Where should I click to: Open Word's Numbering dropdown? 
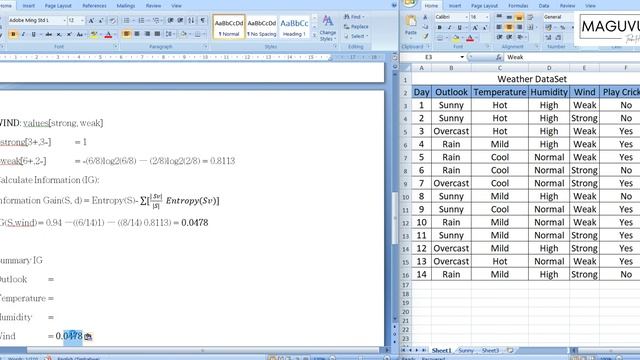pyautogui.click(x=148, y=20)
